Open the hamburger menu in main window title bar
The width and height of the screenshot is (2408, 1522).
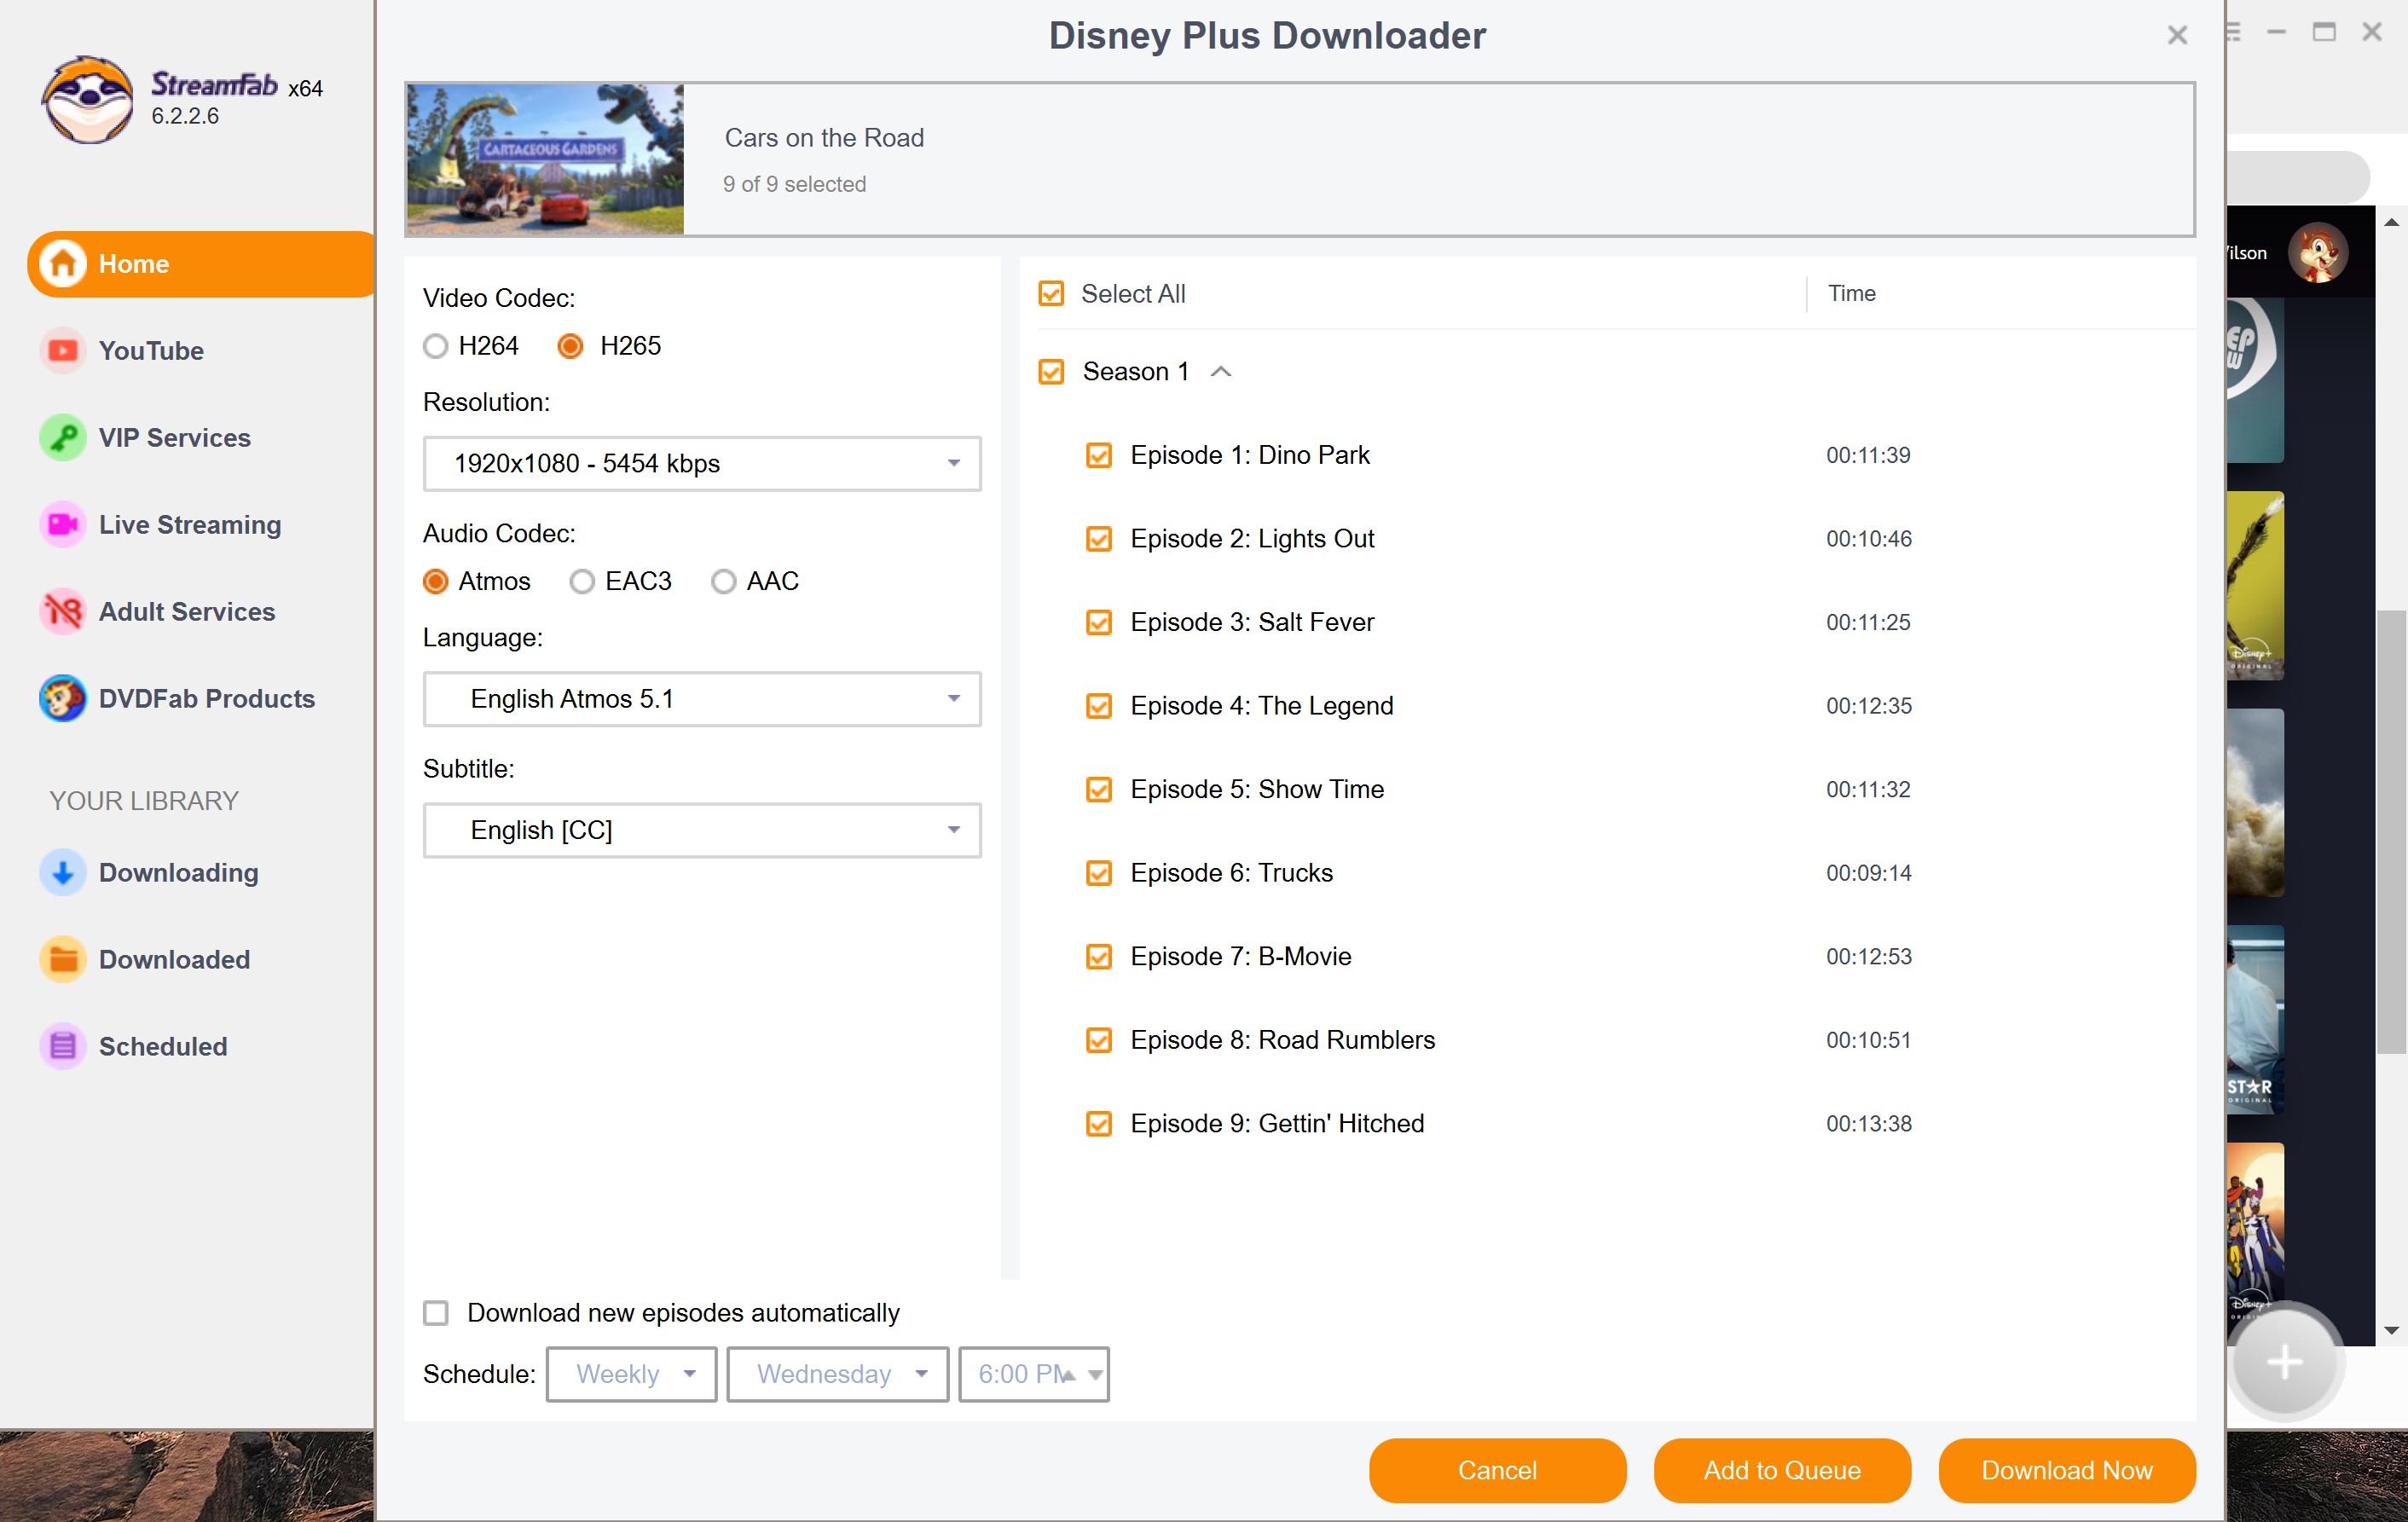point(2232,32)
